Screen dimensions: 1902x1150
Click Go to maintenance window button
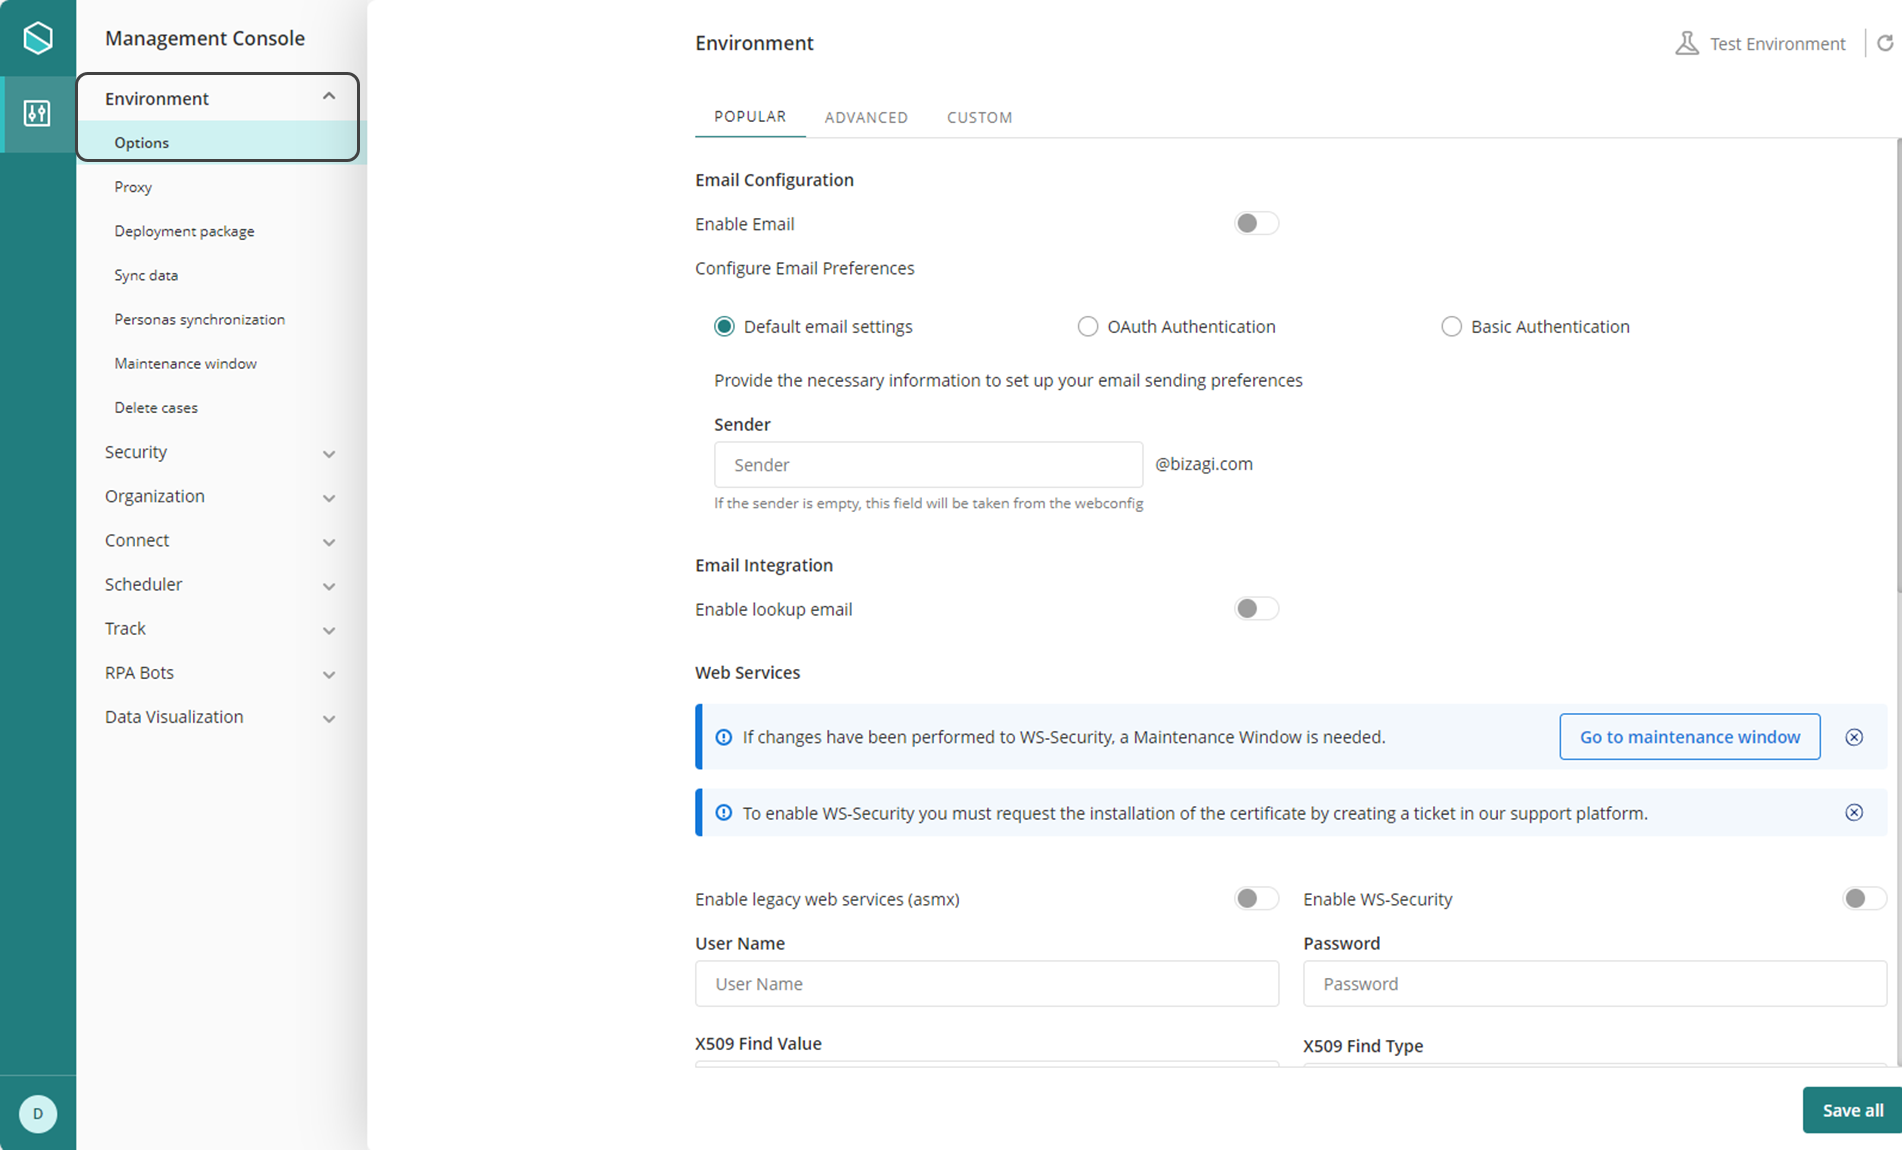[x=1690, y=737]
